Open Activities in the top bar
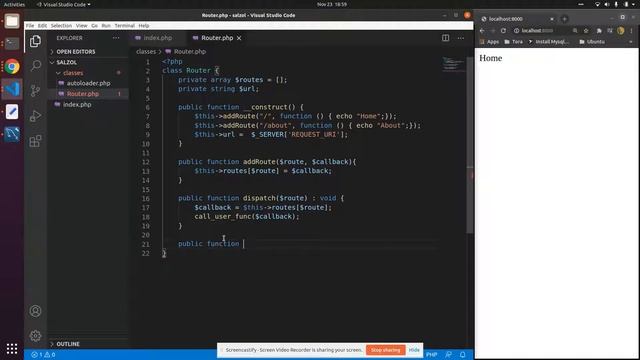This screenshot has height=360, width=640. pyautogui.click(x=14, y=4)
